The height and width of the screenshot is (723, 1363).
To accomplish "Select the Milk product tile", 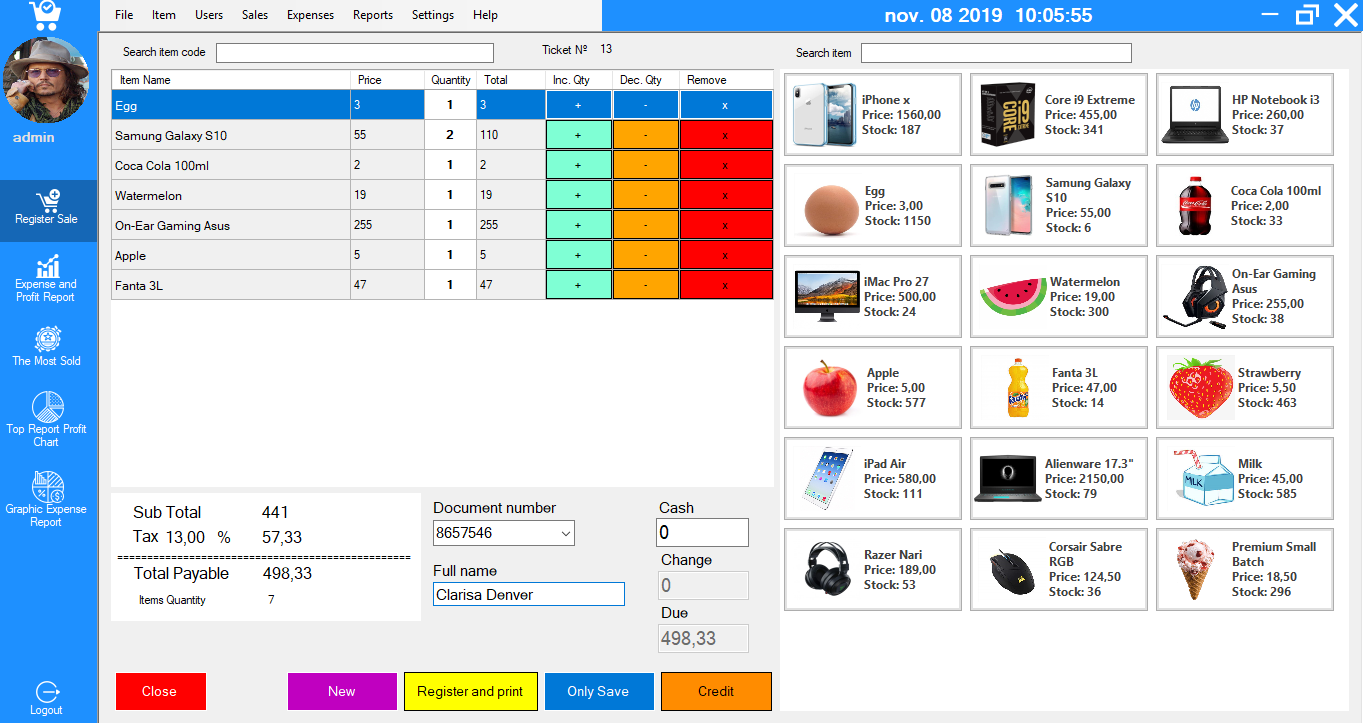I will pos(1244,478).
